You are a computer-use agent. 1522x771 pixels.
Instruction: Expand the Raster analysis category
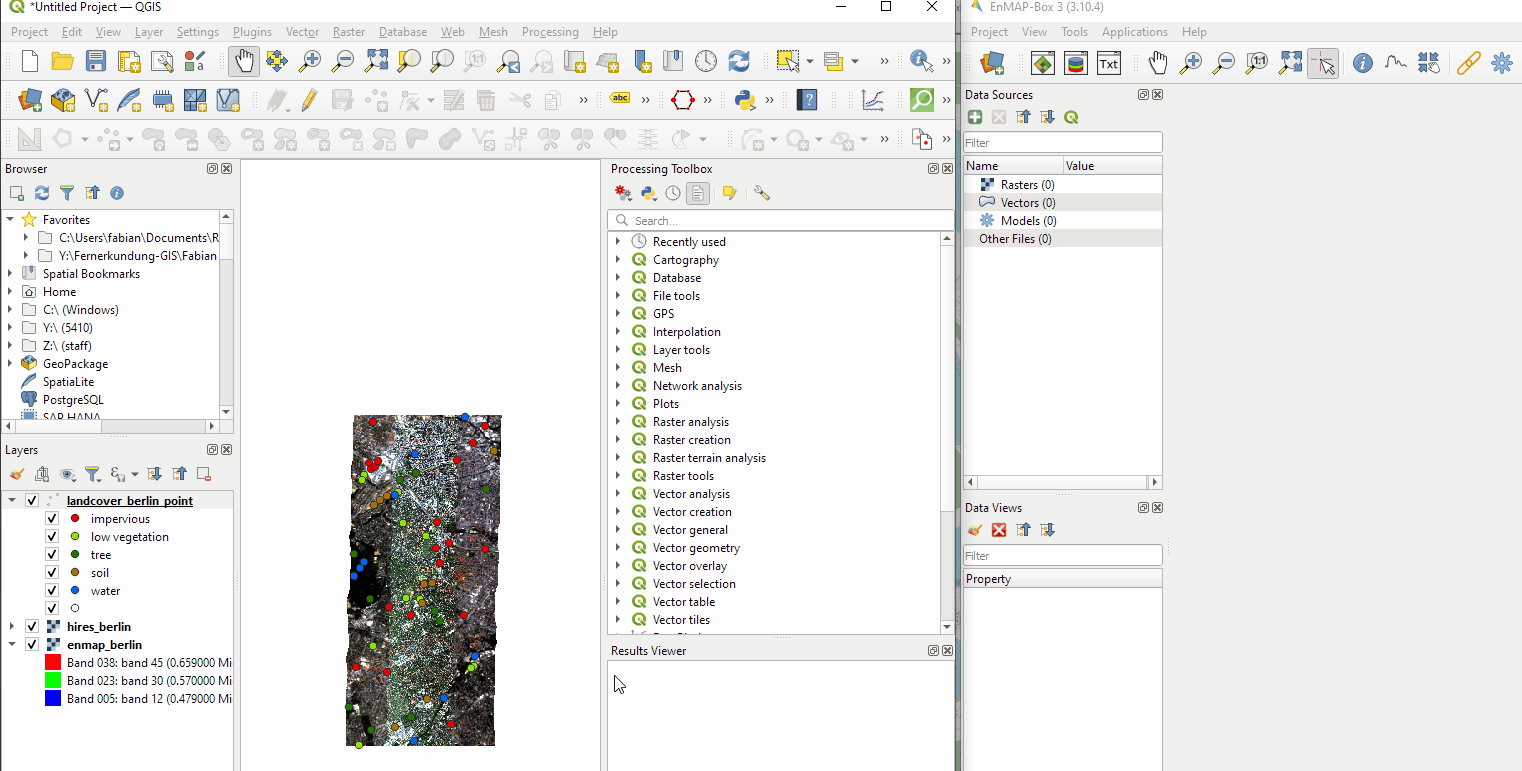pyautogui.click(x=617, y=421)
